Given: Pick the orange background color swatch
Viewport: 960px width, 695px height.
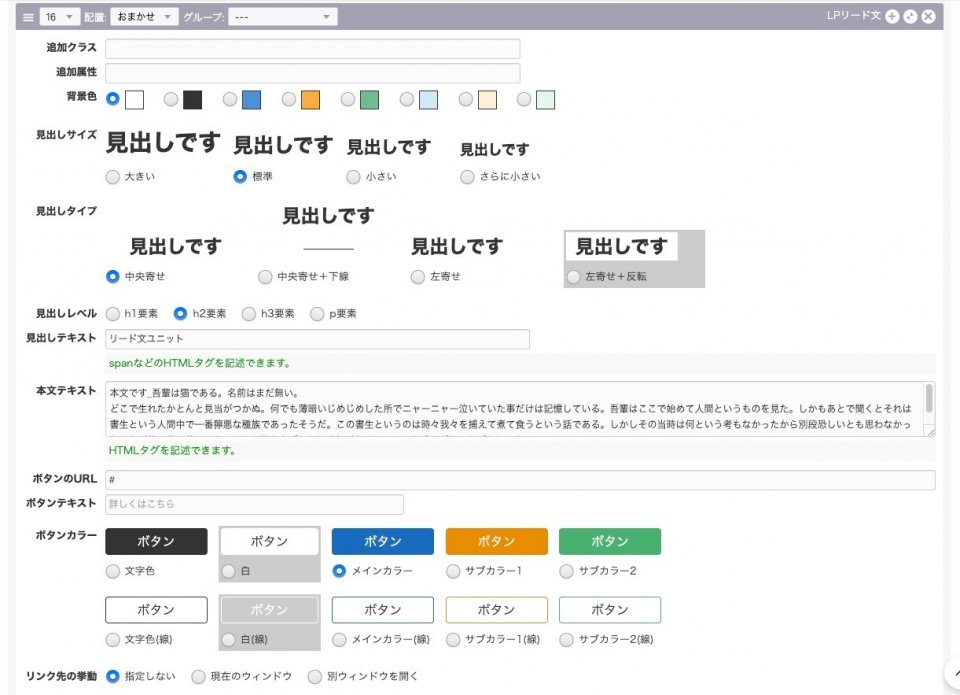Looking at the screenshot, I should (310, 100).
